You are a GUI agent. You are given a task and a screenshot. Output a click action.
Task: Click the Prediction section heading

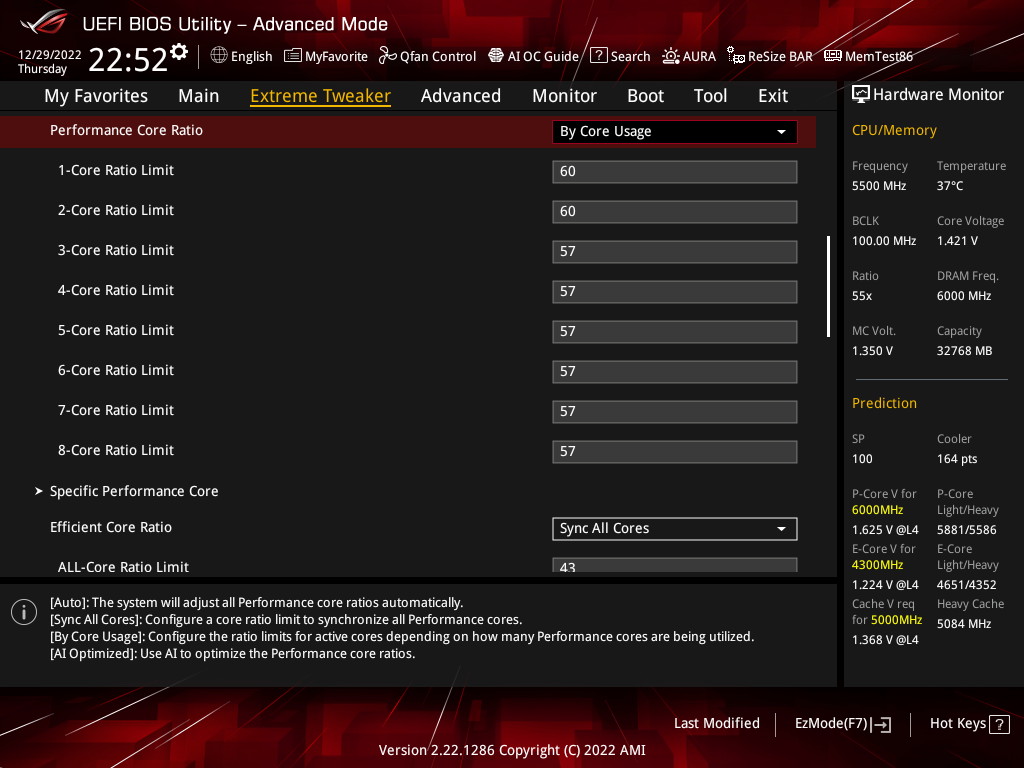pyautogui.click(x=884, y=403)
